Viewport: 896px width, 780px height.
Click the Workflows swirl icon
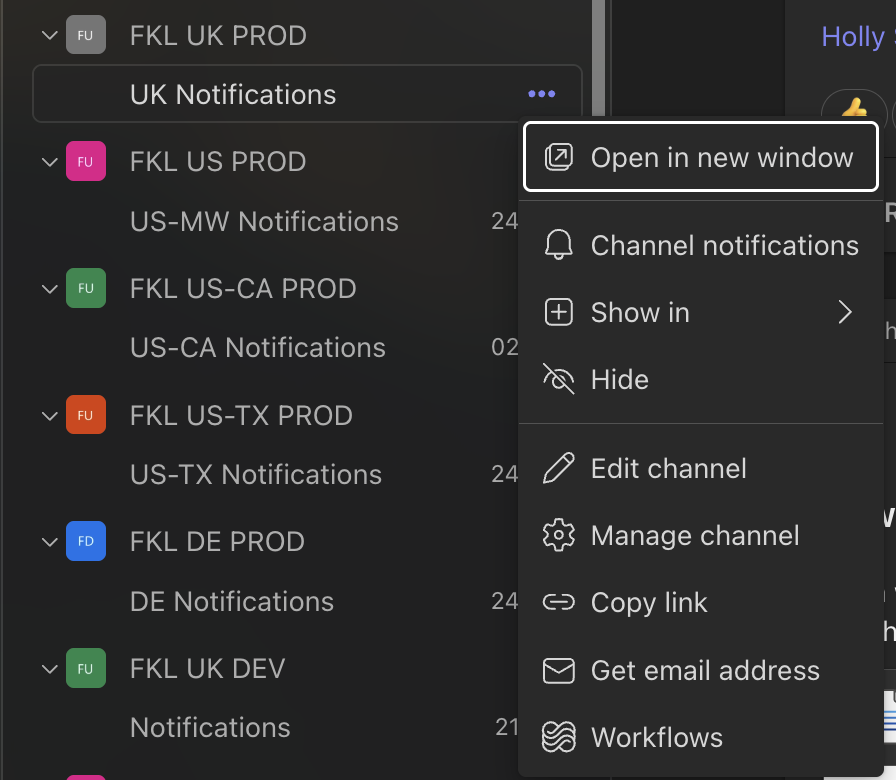point(558,737)
